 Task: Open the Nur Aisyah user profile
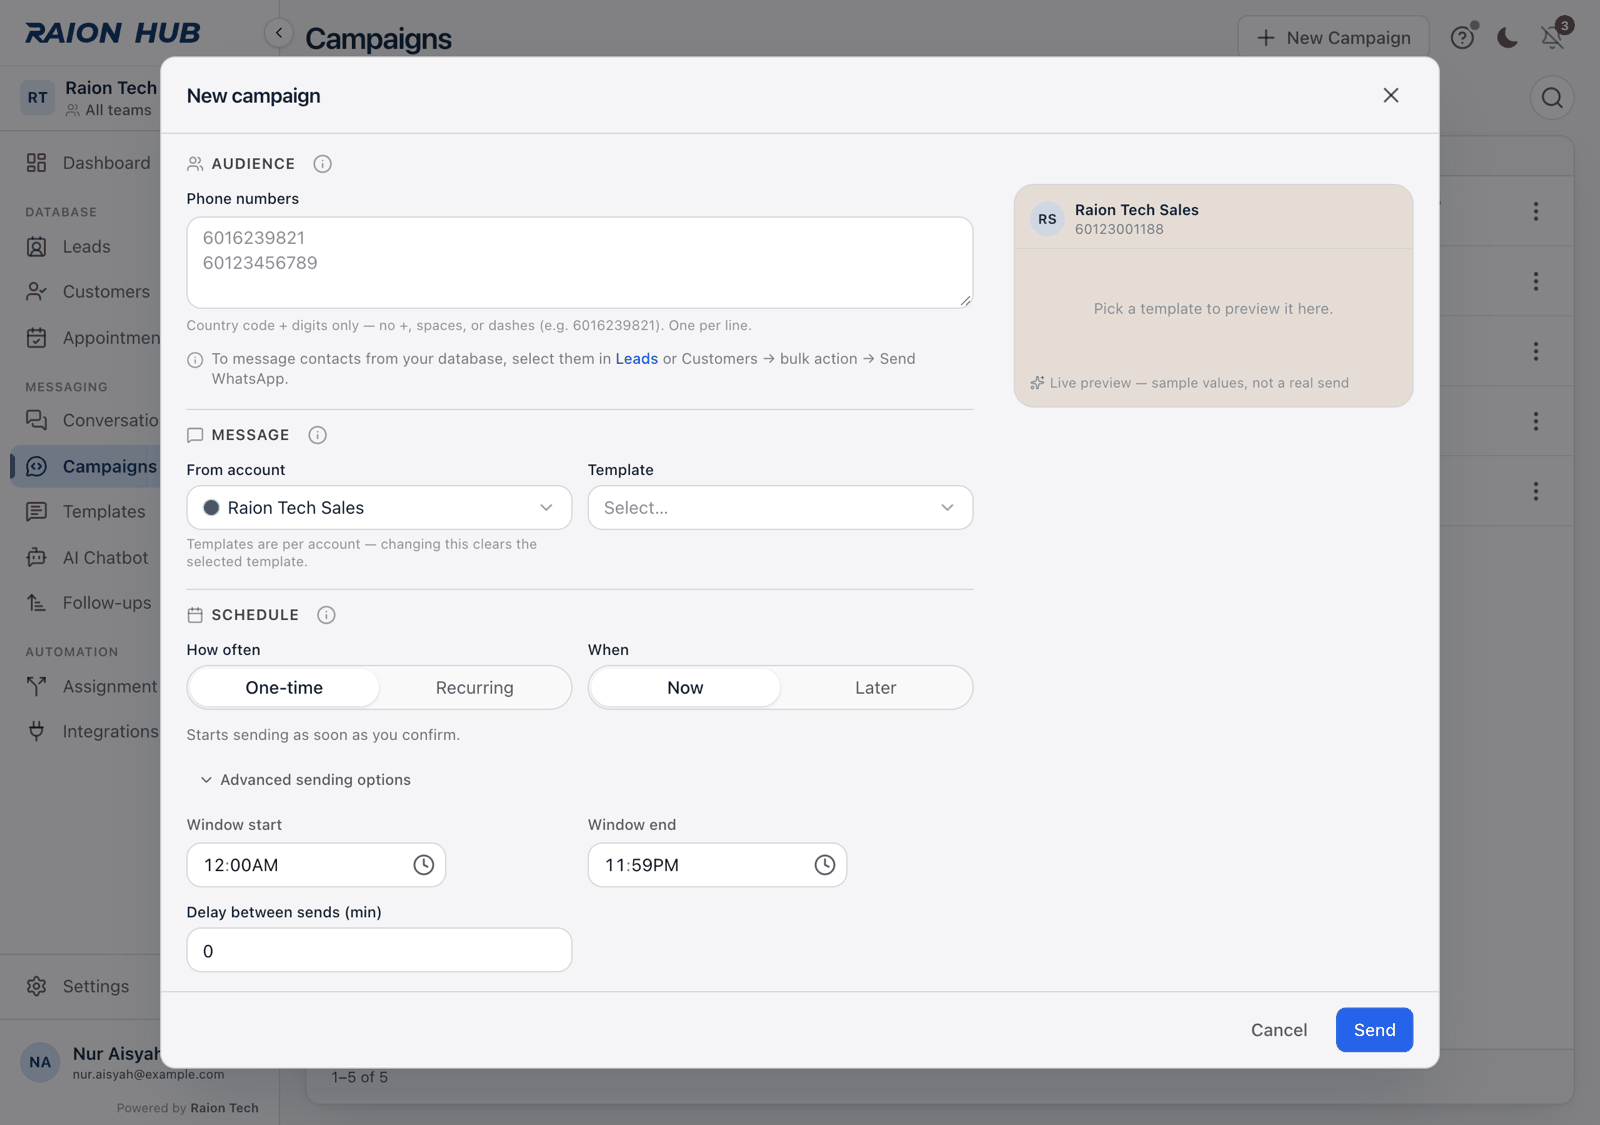point(90,1063)
